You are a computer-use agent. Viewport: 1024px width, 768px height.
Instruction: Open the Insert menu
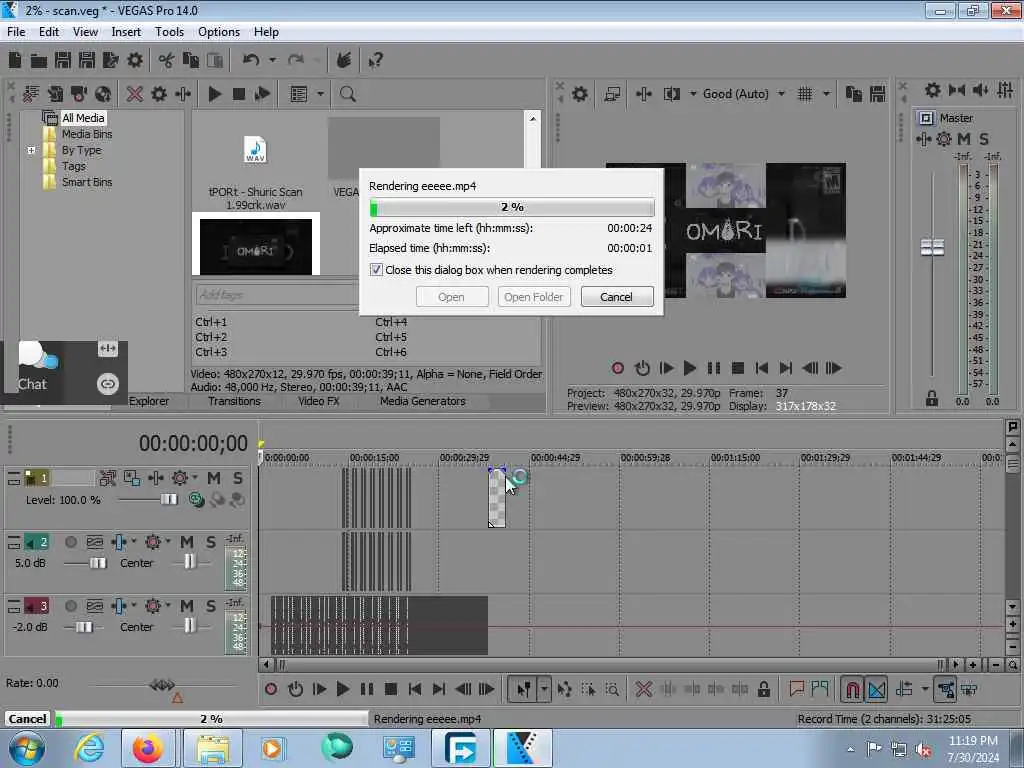126,32
